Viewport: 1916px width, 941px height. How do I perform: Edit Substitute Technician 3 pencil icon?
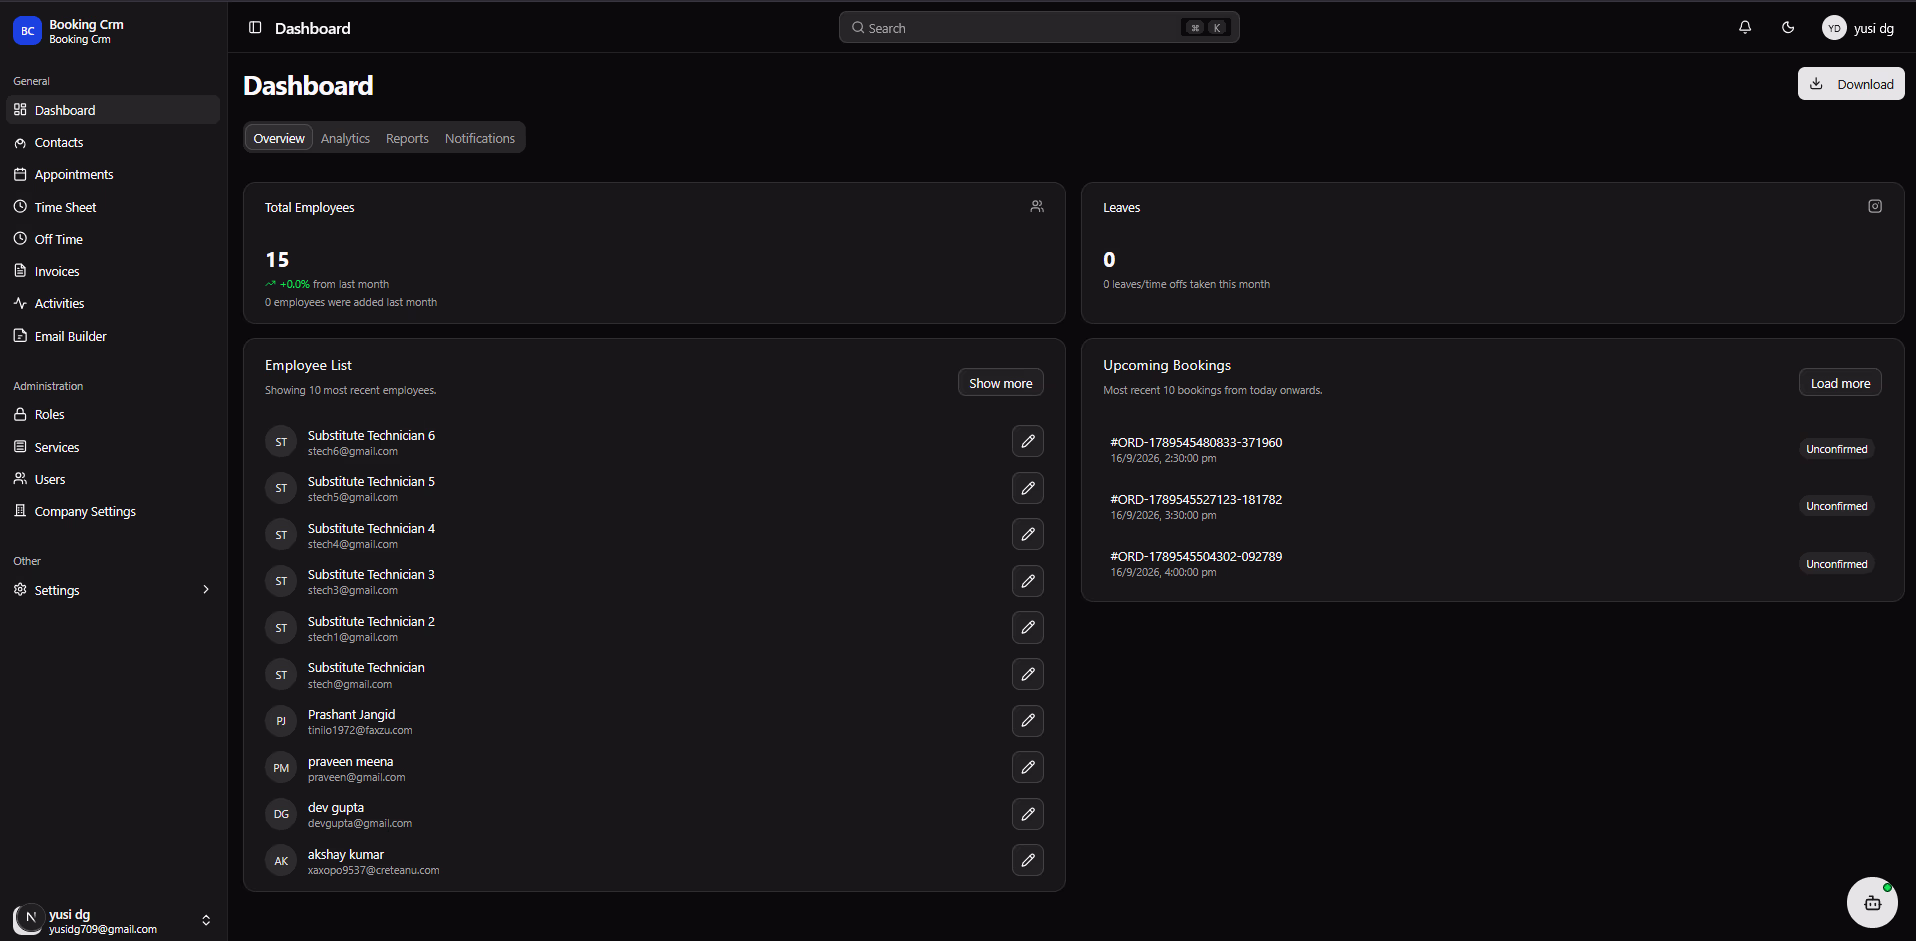(1028, 581)
